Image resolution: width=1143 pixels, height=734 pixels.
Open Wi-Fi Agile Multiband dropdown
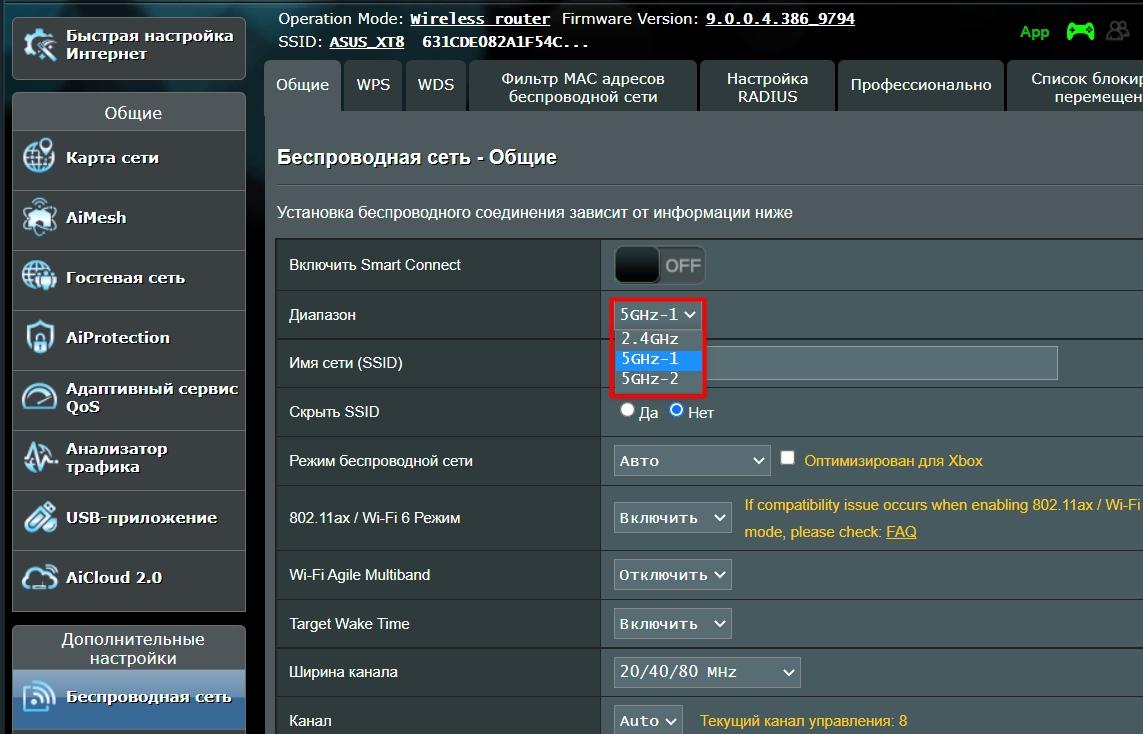coord(672,574)
